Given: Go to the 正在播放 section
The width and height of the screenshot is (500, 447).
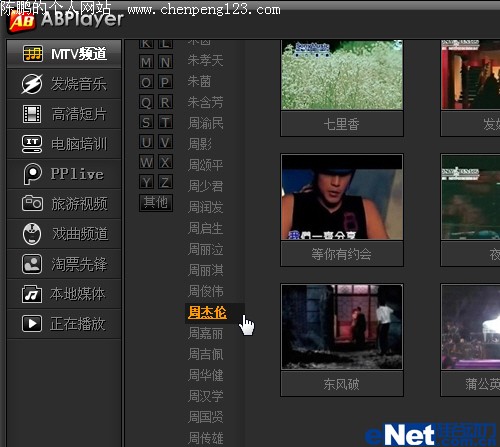Looking at the screenshot, I should coord(64,324).
